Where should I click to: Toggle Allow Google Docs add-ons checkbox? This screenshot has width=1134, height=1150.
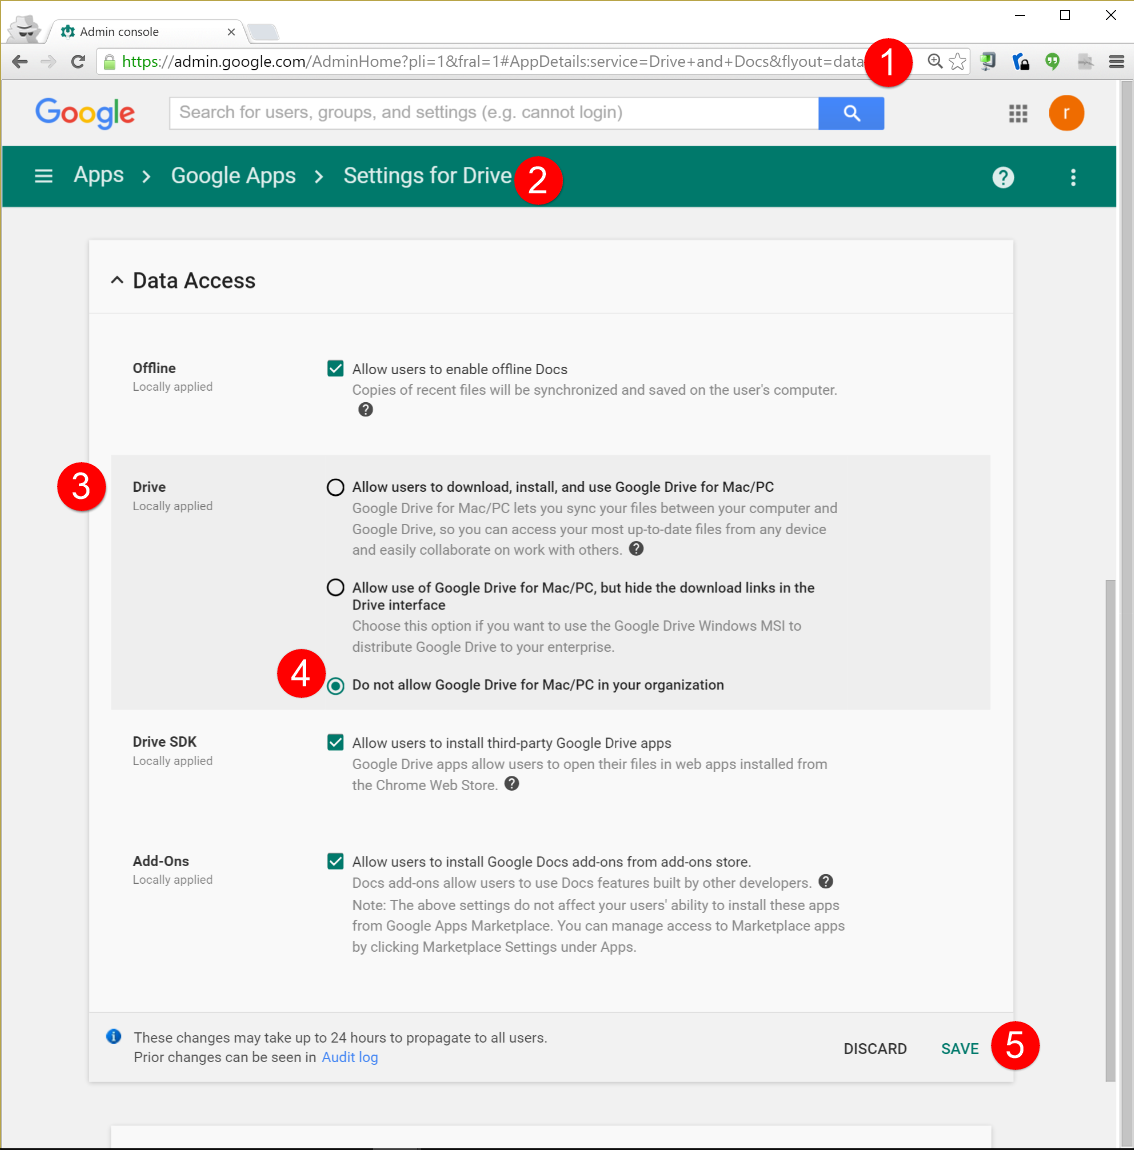[335, 861]
